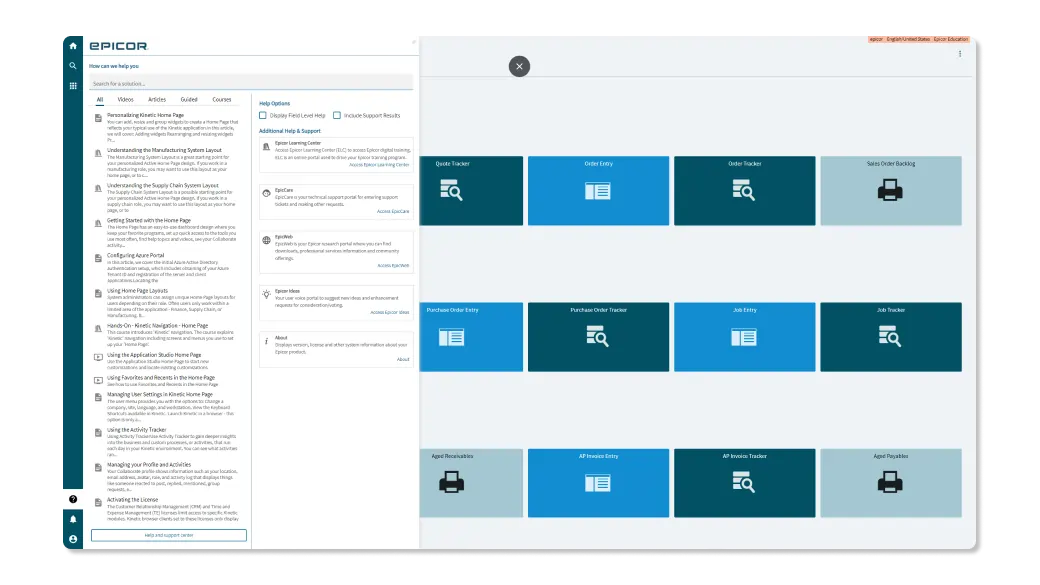
Task: Close the help panel with X button
Action: tap(519, 66)
